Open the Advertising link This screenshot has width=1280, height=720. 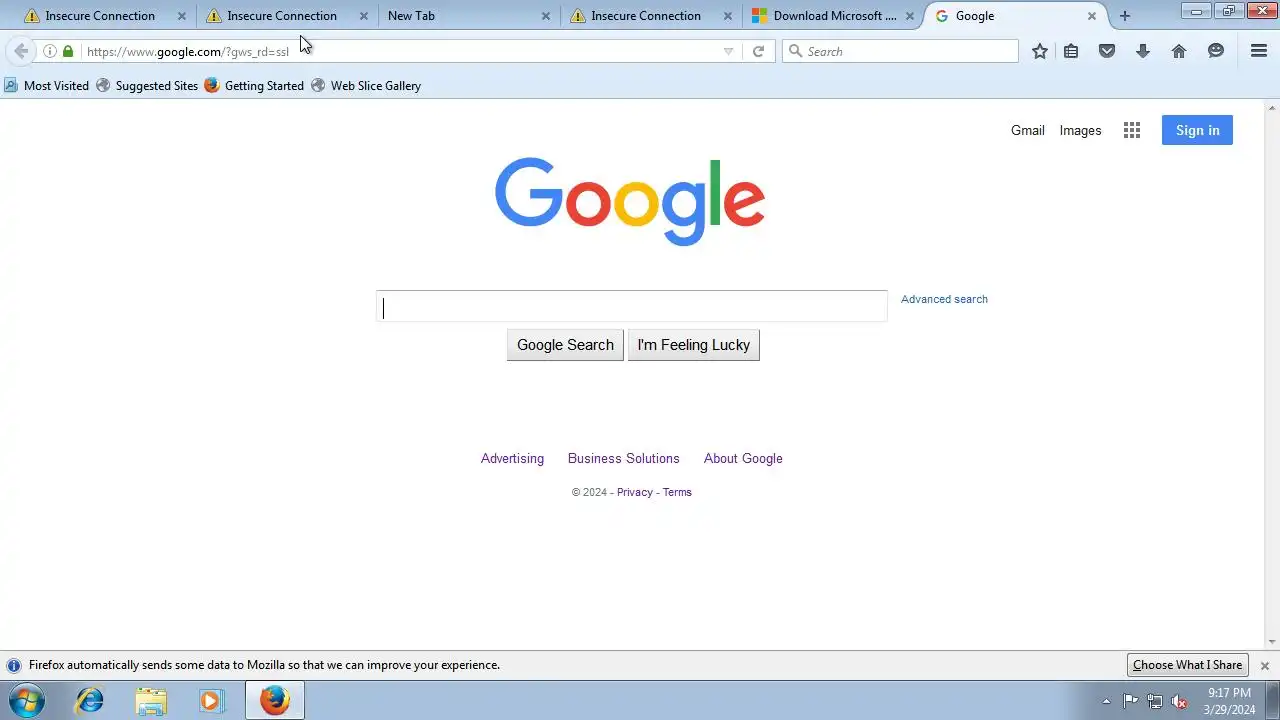pos(512,458)
